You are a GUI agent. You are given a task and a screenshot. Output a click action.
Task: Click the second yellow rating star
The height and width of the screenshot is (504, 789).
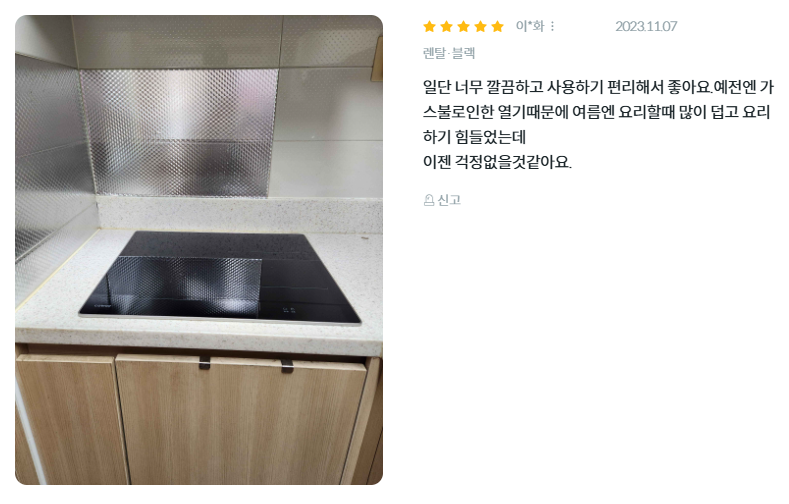coord(446,26)
